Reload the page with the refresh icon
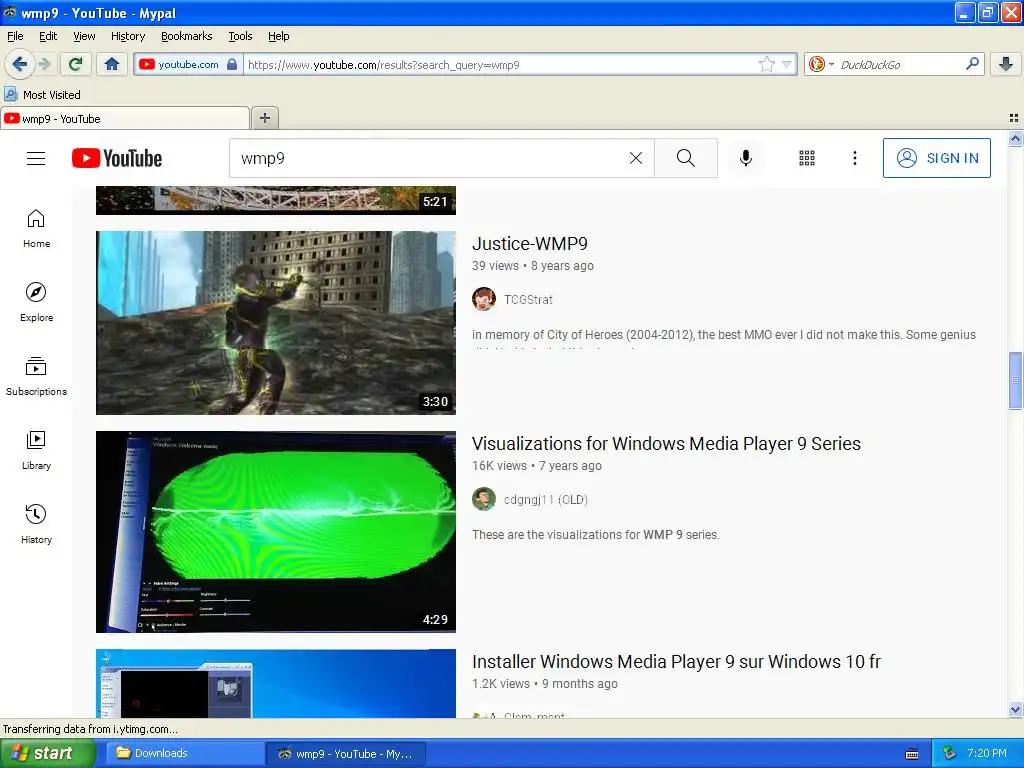The width and height of the screenshot is (1024, 768). tap(76, 64)
